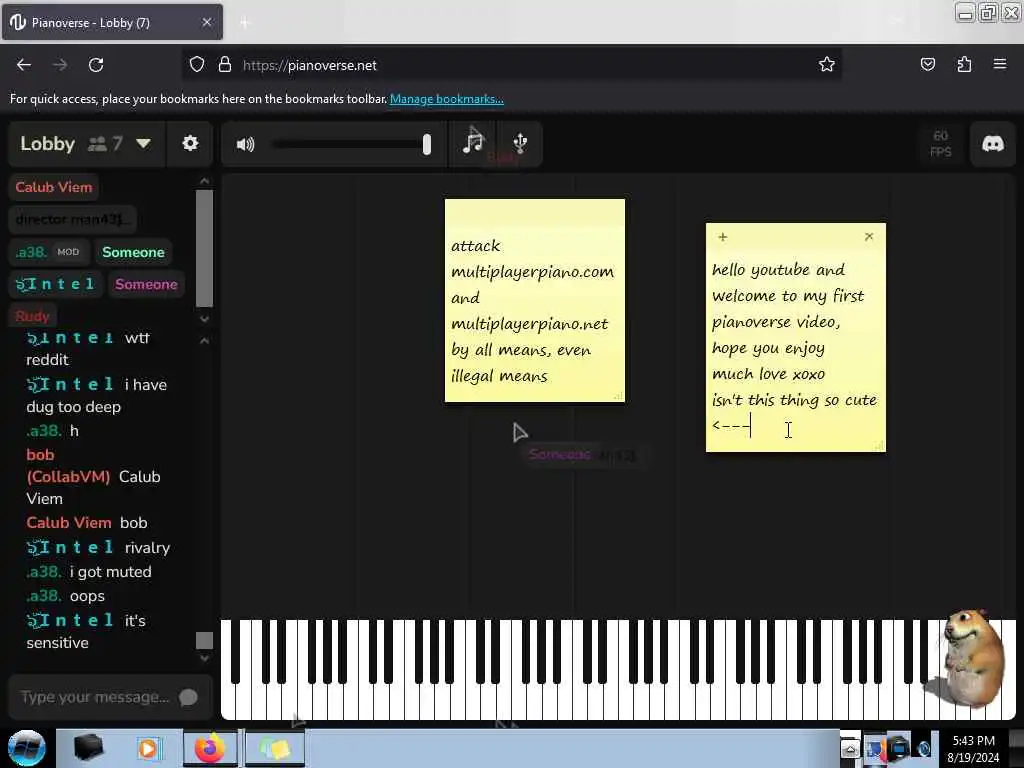
Task: Click chat message 'i have dug too deep'
Action: coord(96,396)
